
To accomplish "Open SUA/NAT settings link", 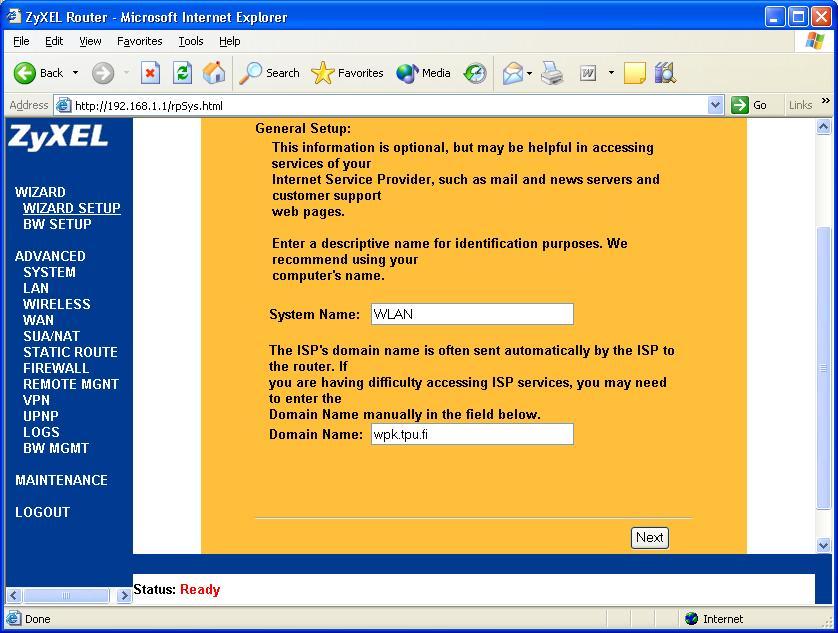I will coord(51,336).
